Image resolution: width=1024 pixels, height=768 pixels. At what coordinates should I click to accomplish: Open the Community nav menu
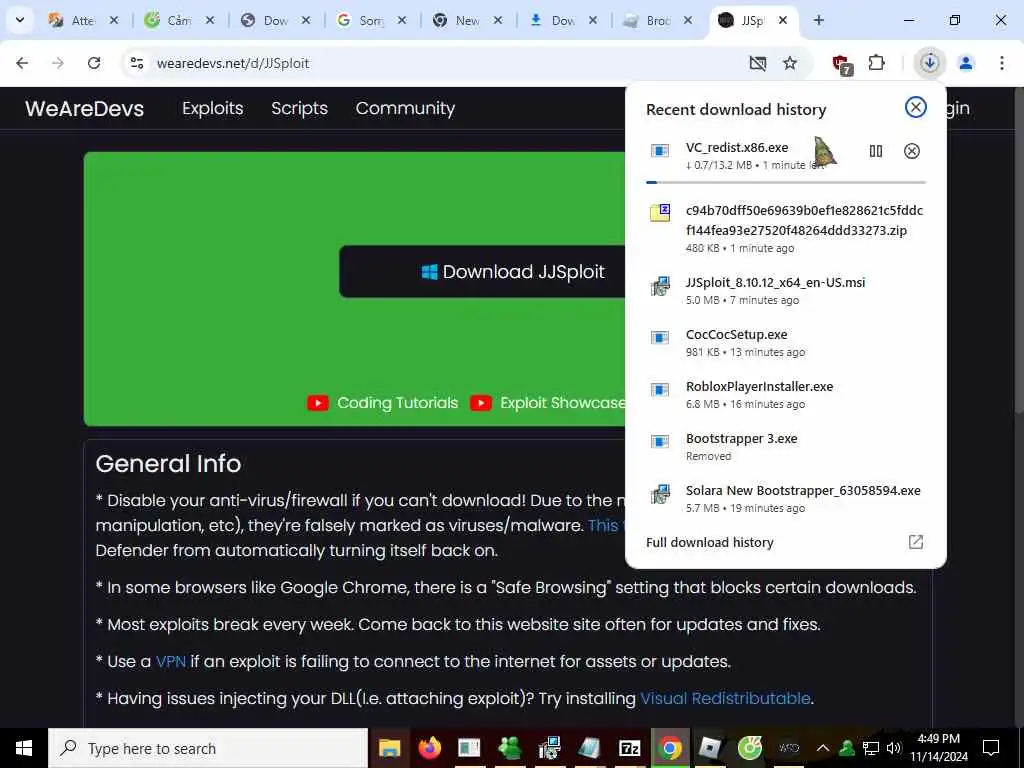tap(405, 108)
